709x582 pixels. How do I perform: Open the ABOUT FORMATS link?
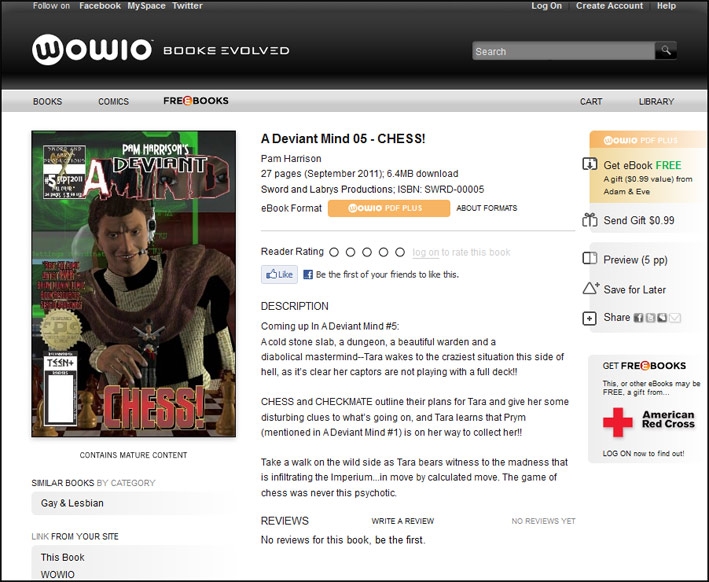pos(487,208)
